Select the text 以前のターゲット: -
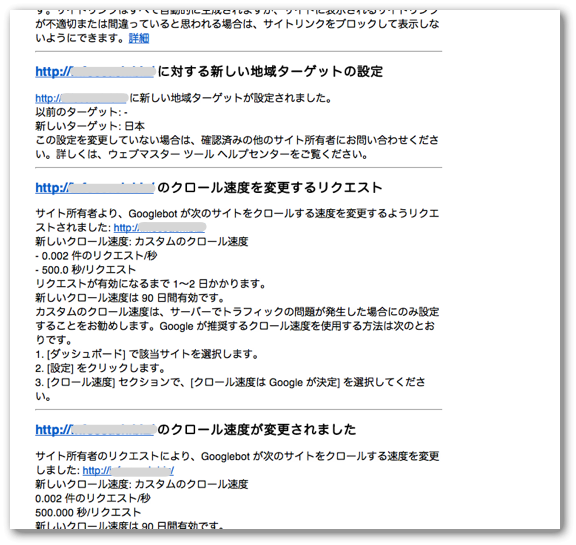 (81, 112)
